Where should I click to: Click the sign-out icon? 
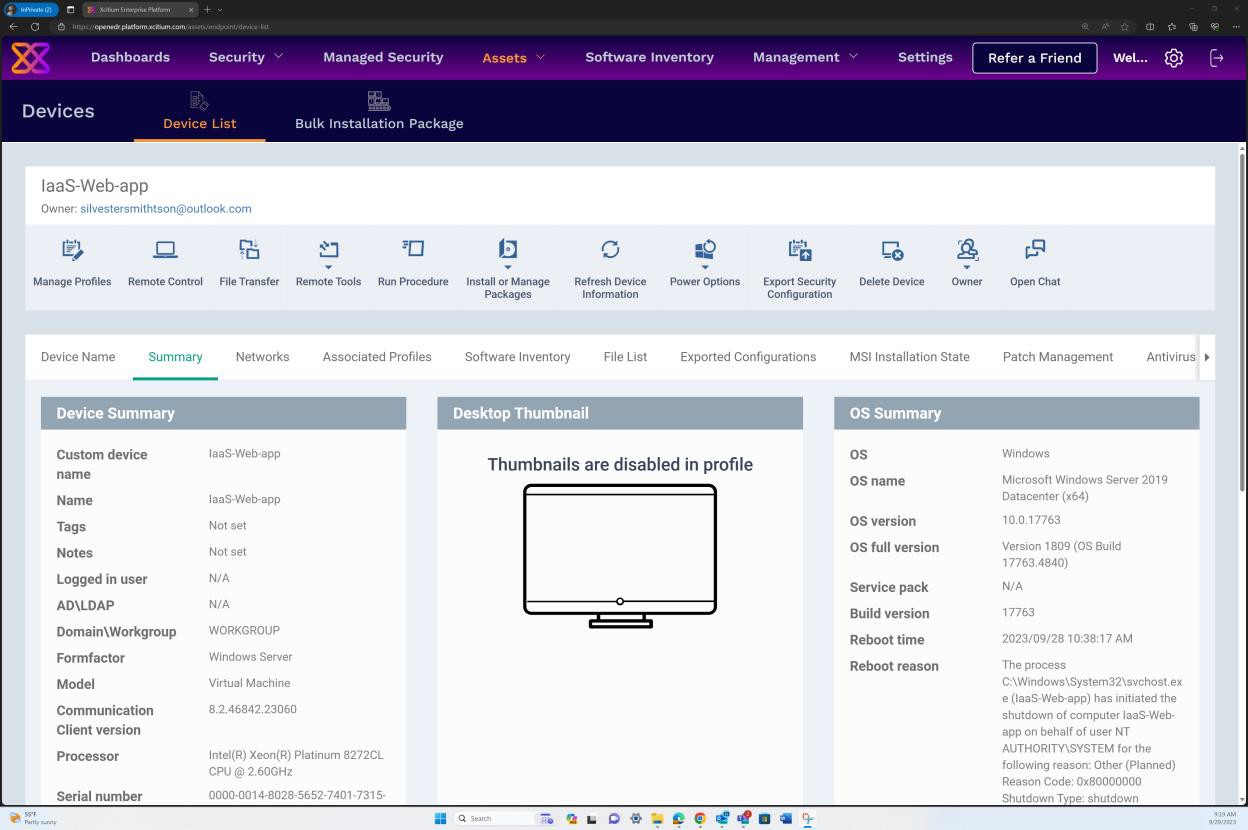pos(1217,58)
